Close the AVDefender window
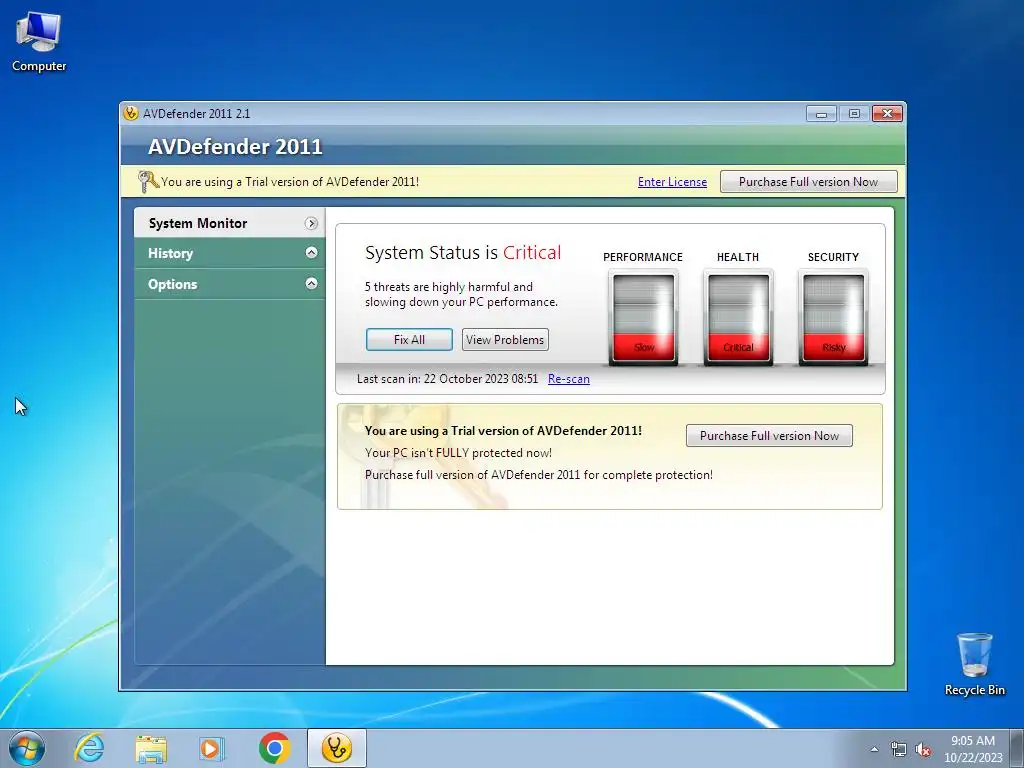The height and width of the screenshot is (768, 1024). click(888, 114)
